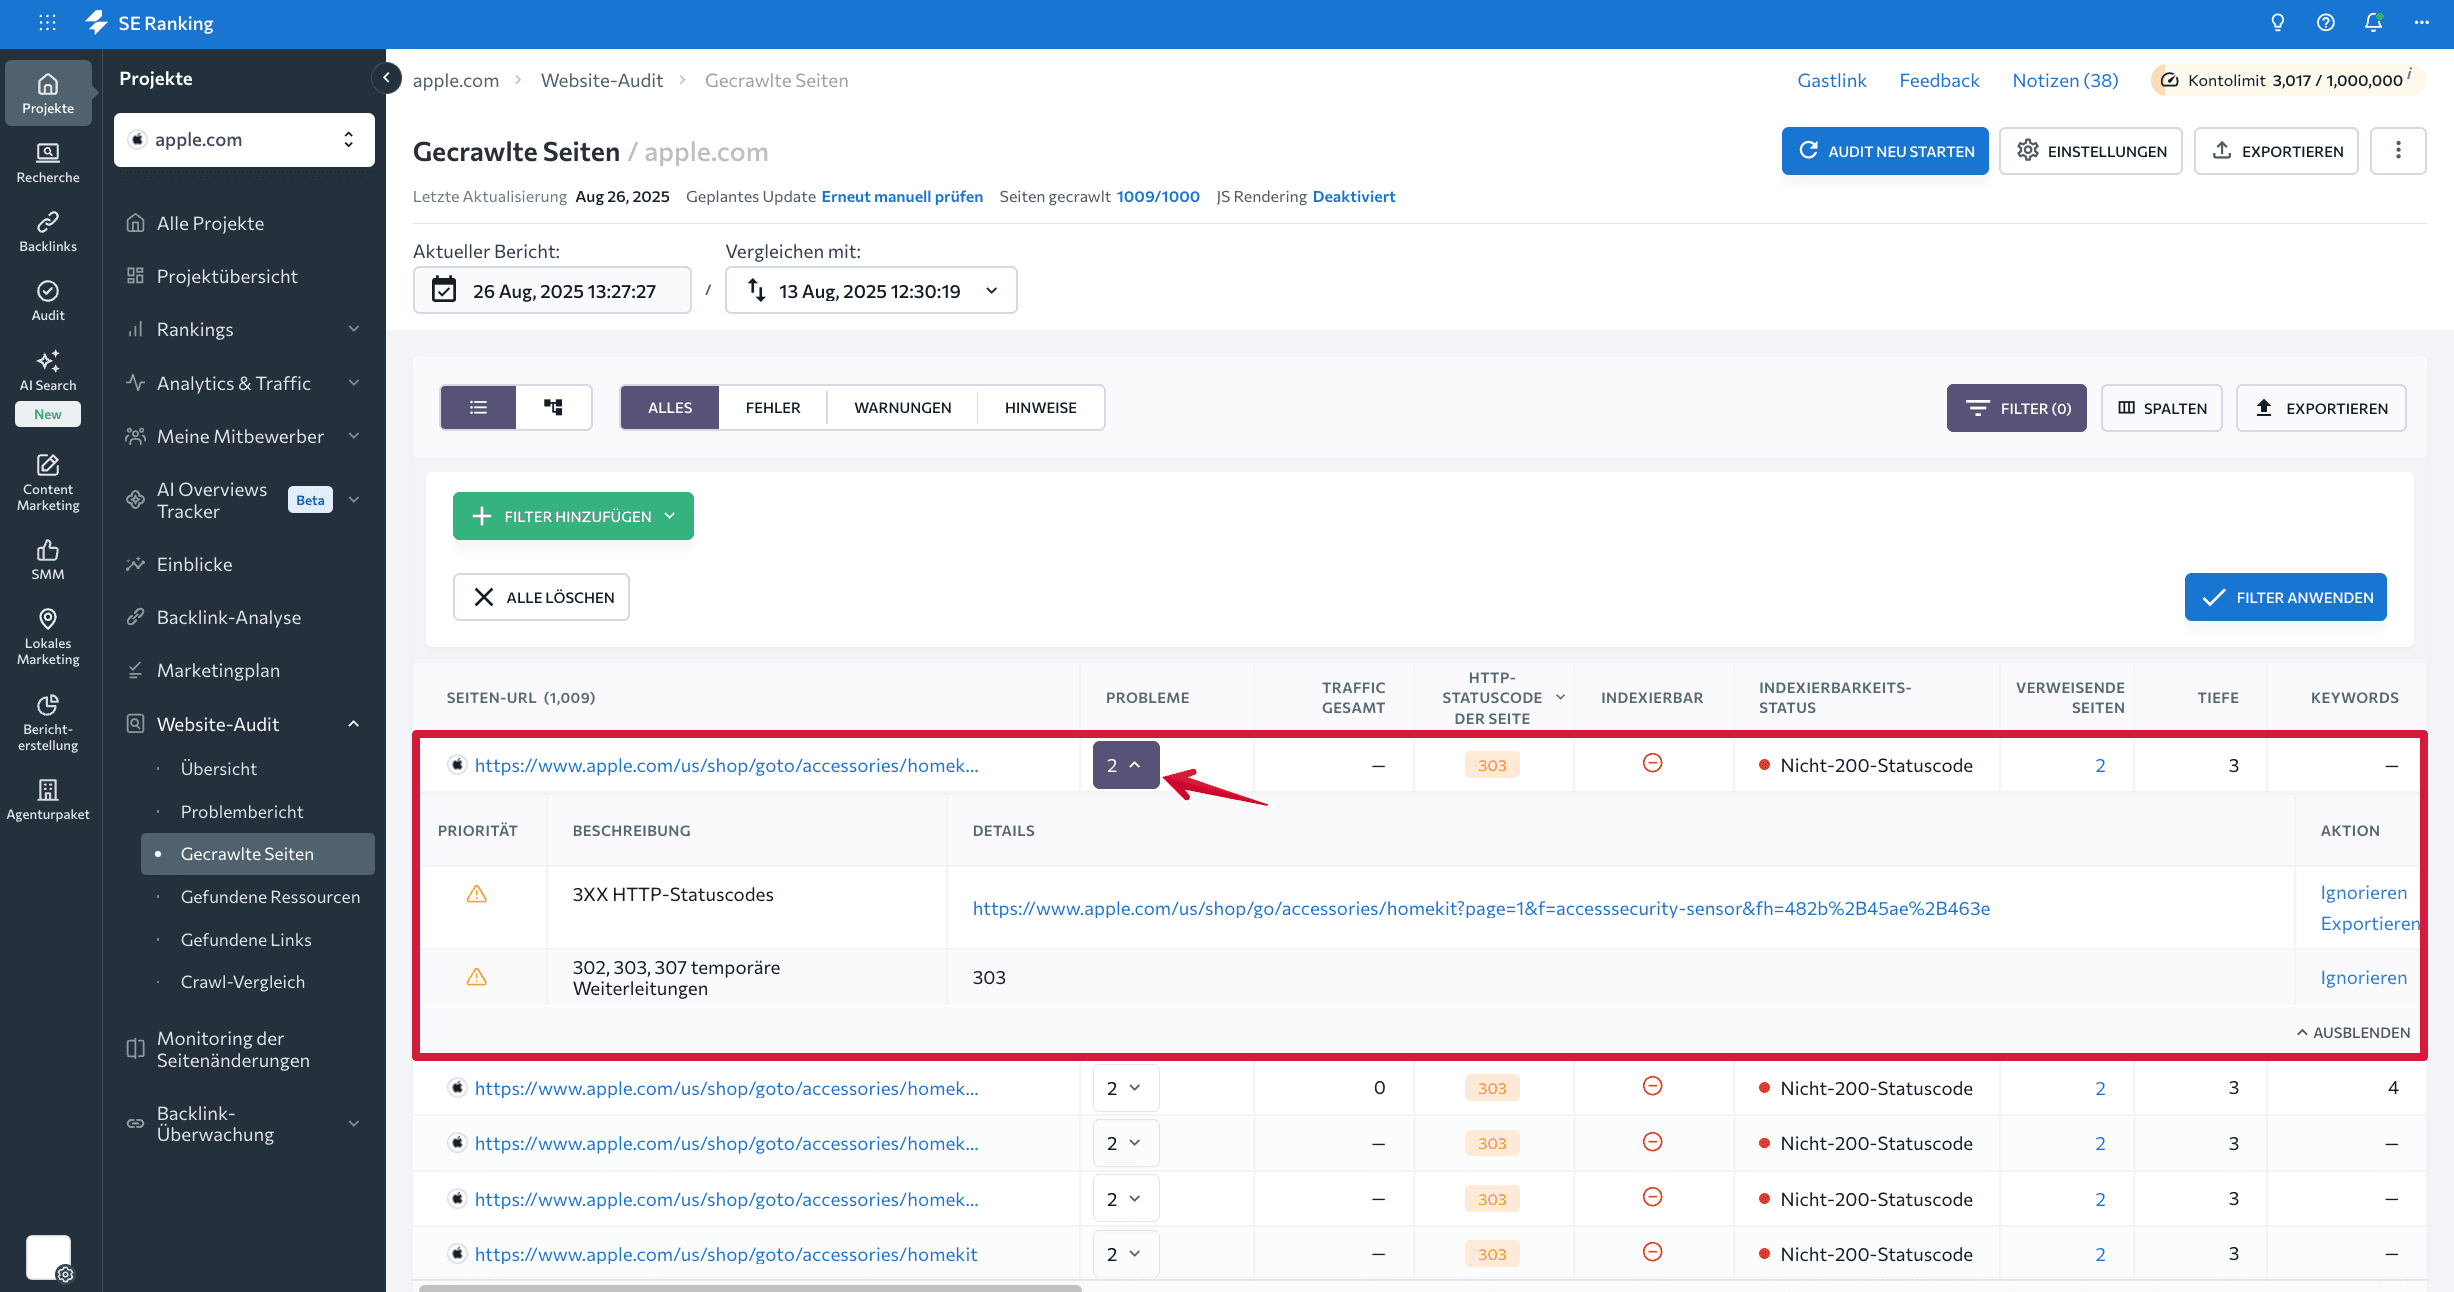Ignore the 3XX HTTP-Statuscodes issue
The width and height of the screenshot is (2454, 1292).
[x=2364, y=892]
